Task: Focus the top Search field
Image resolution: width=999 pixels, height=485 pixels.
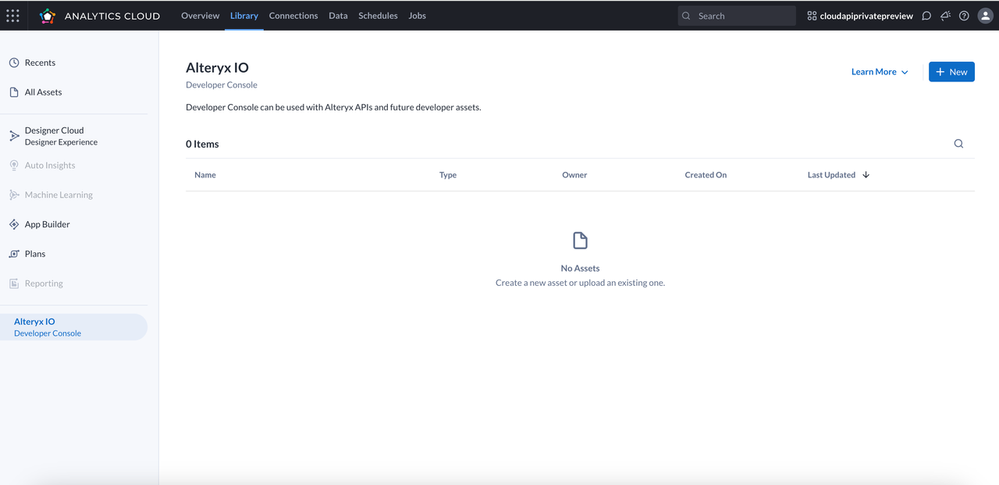Action: (737, 16)
